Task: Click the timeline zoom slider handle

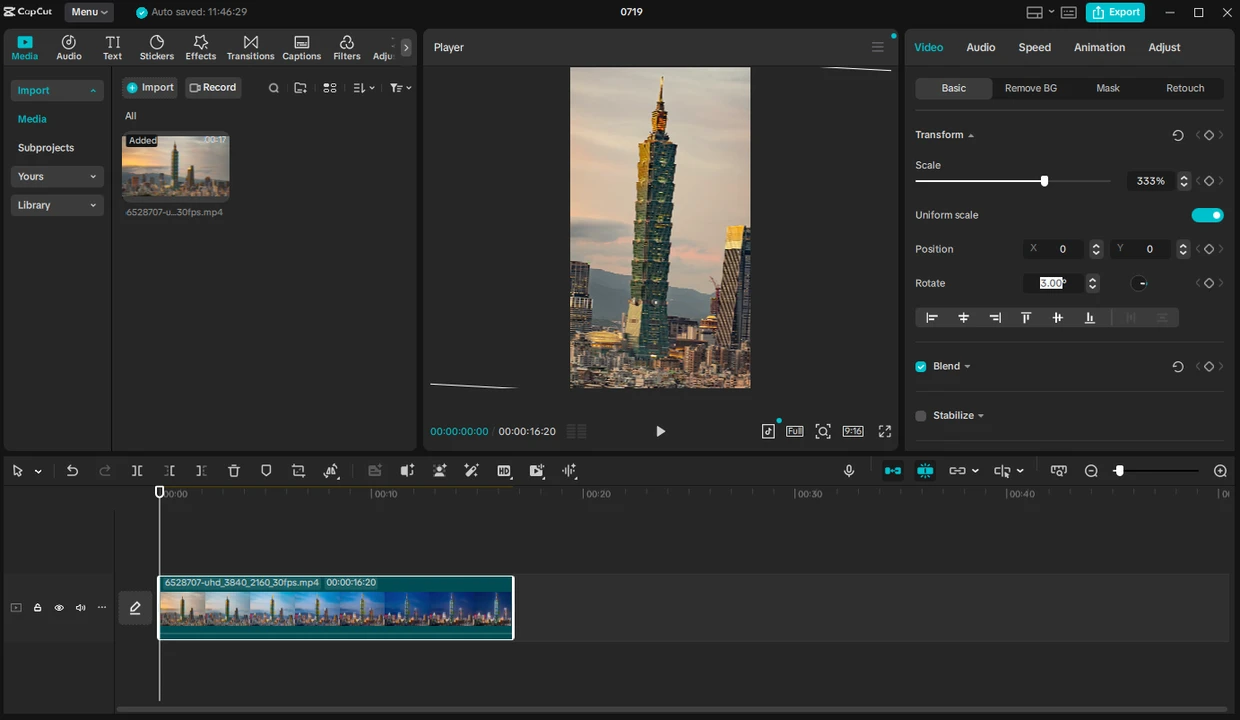Action: click(1119, 471)
